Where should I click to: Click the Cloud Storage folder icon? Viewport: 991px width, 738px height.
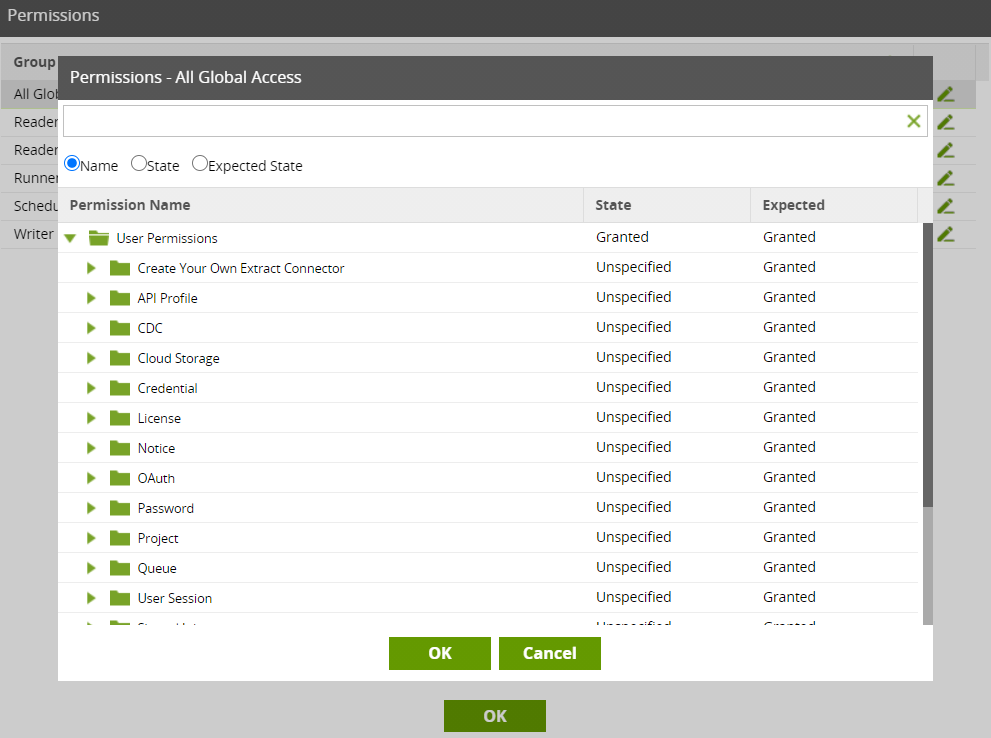point(119,358)
